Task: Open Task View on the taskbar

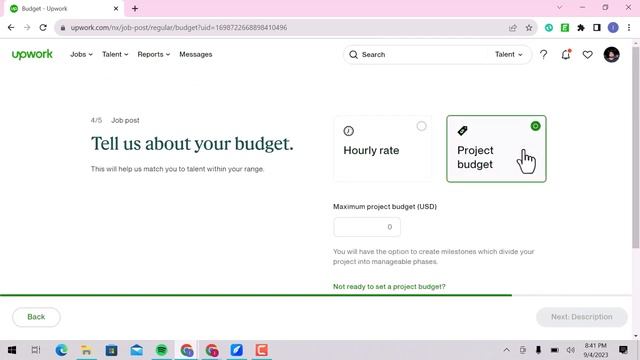Action: click(36, 350)
